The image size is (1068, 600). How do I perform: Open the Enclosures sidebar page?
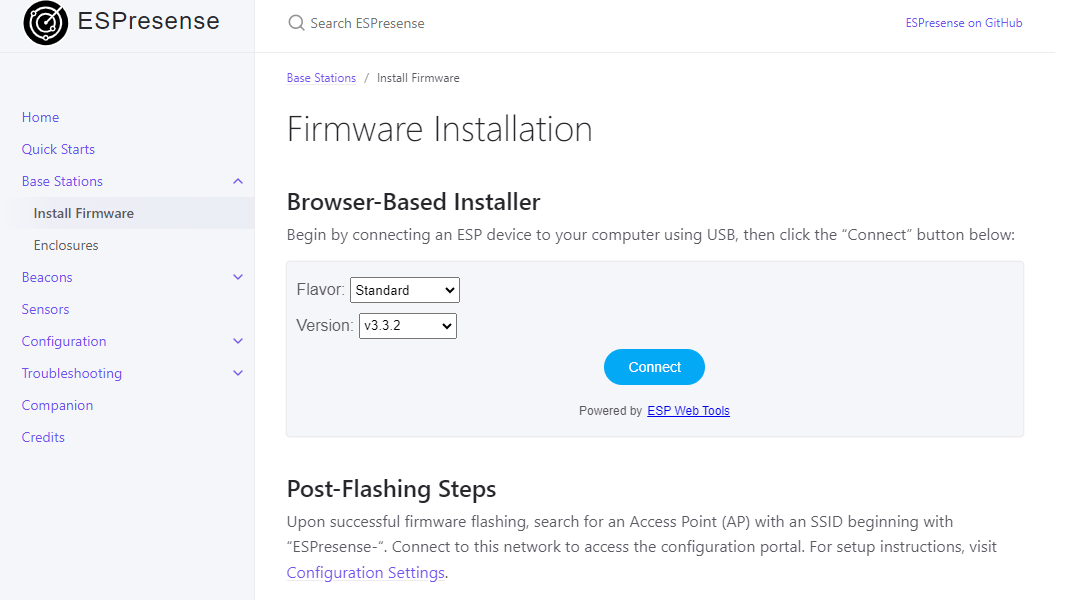66,245
